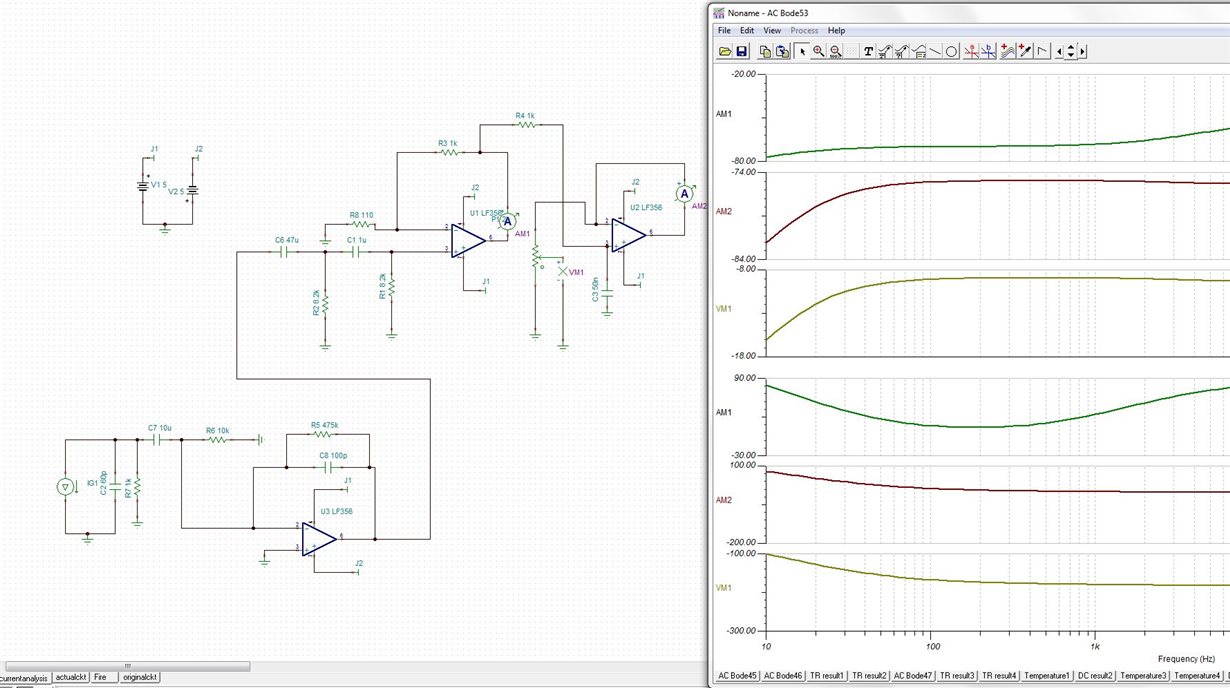The height and width of the screenshot is (688, 1230).
Task: Click the flag-shaped toolbar icon
Action: (x=1042, y=51)
